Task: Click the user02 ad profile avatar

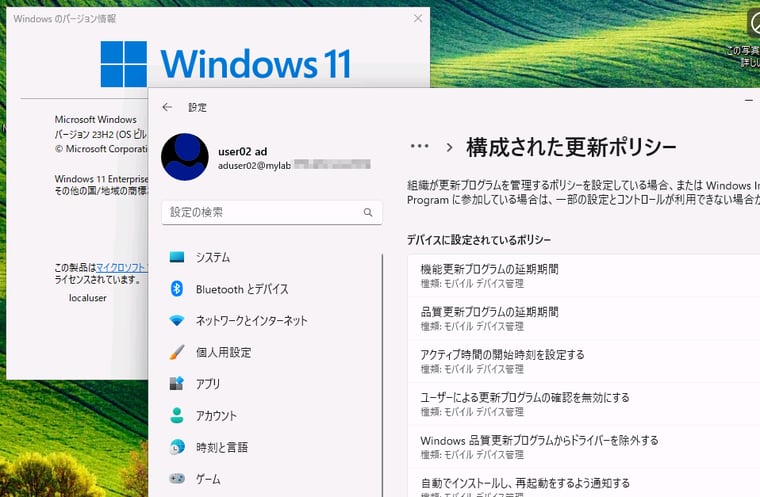Action: [x=185, y=157]
